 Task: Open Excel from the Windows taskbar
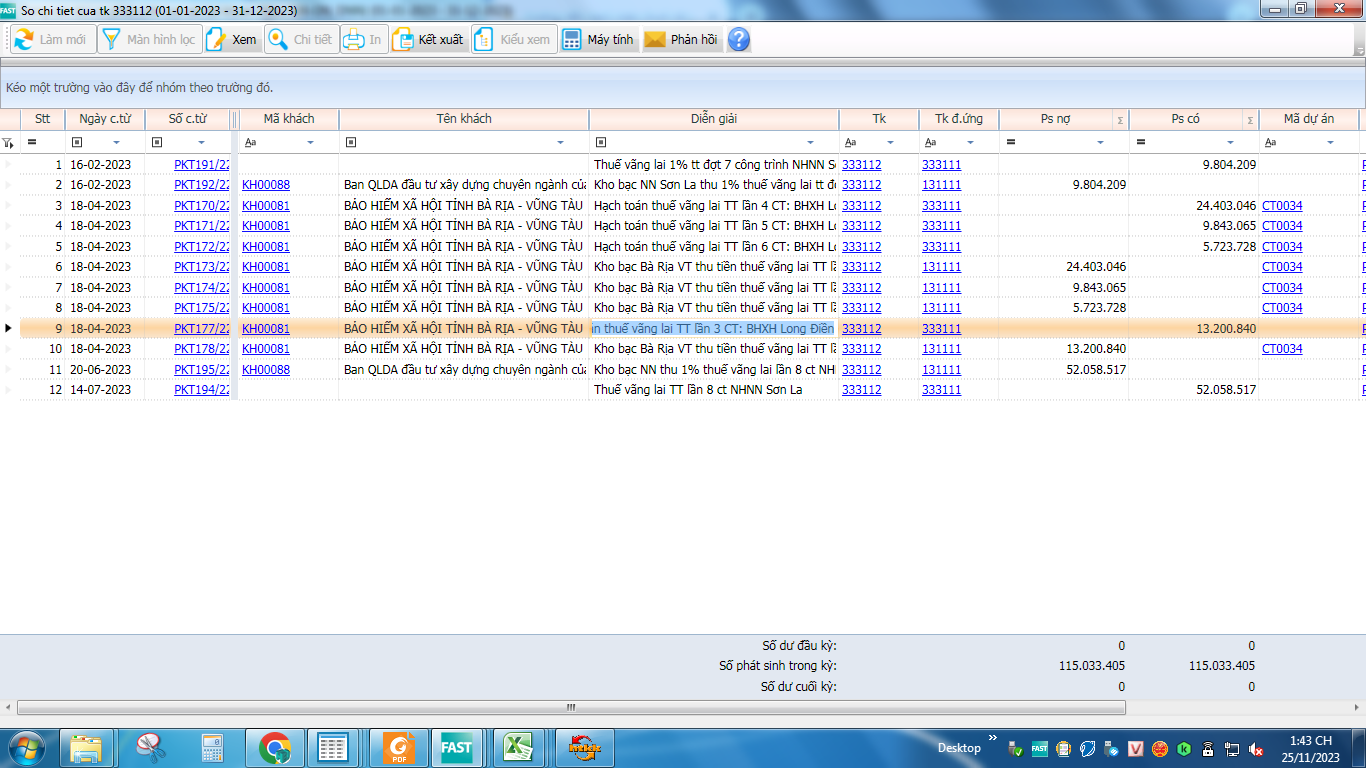(x=516, y=748)
